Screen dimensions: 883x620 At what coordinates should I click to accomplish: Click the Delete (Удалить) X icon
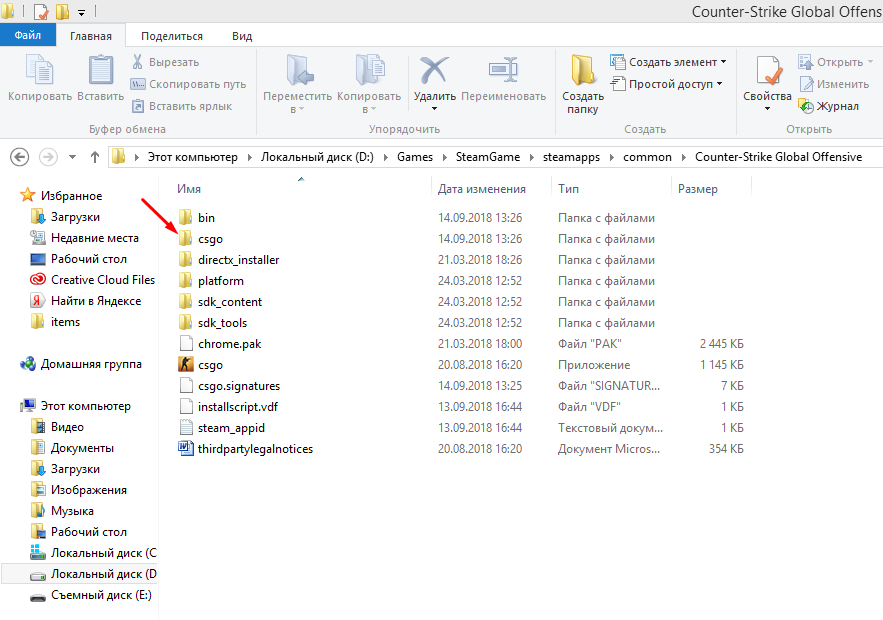click(434, 70)
